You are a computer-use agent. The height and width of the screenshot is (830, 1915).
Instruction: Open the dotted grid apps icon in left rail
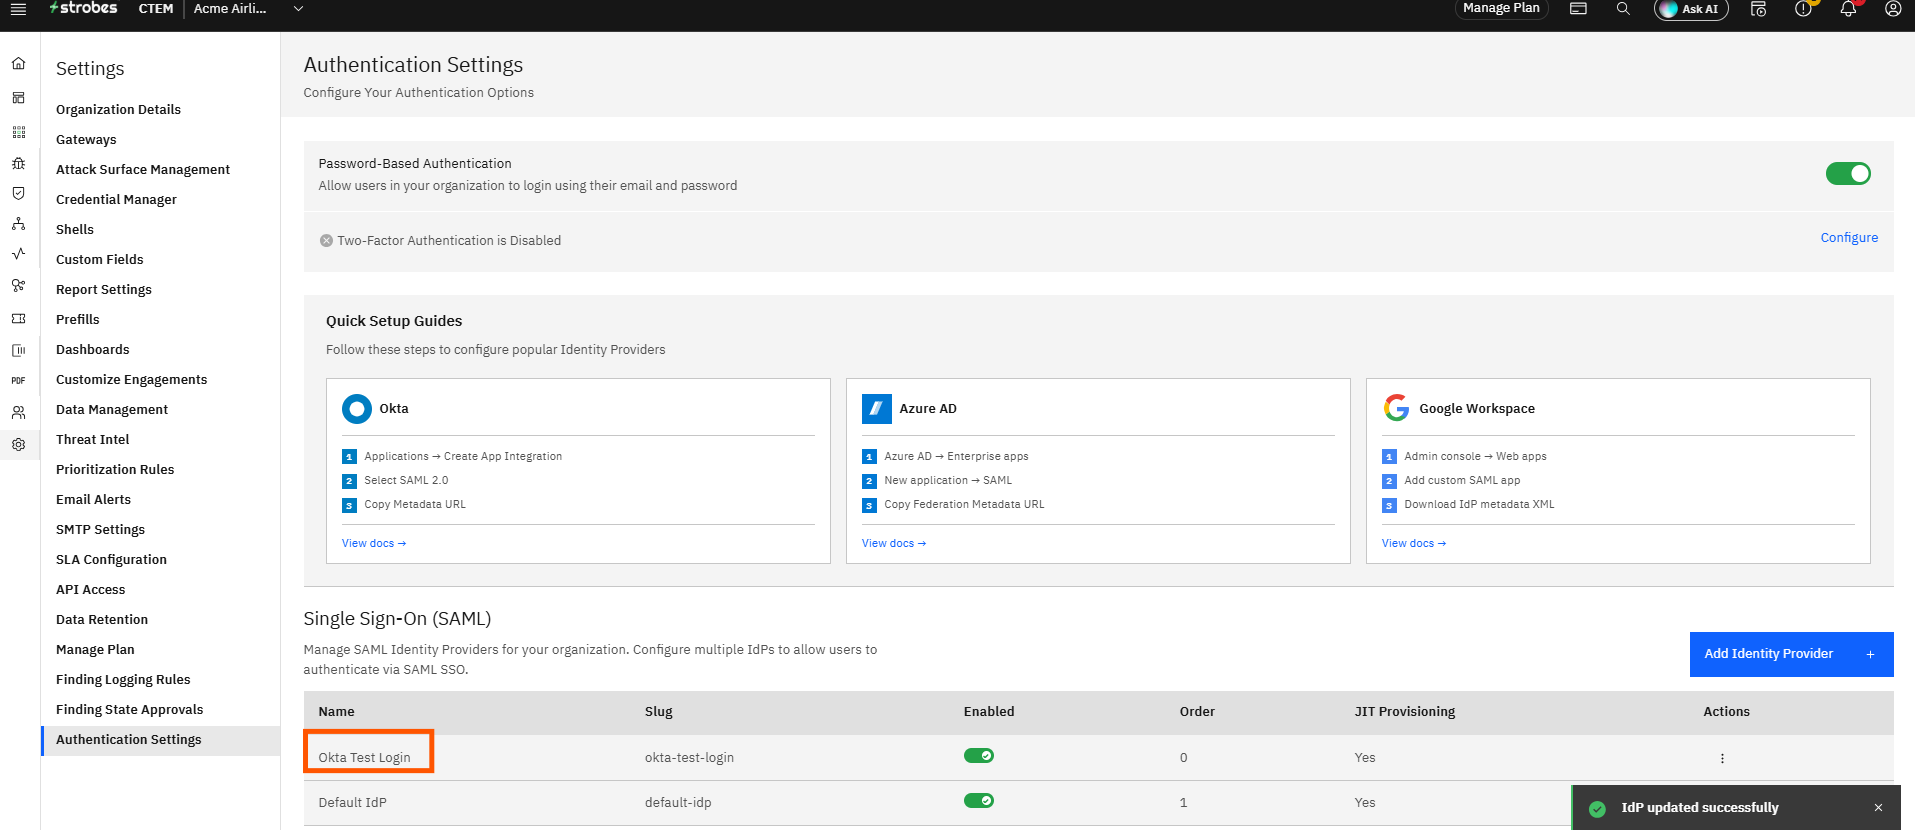click(18, 132)
